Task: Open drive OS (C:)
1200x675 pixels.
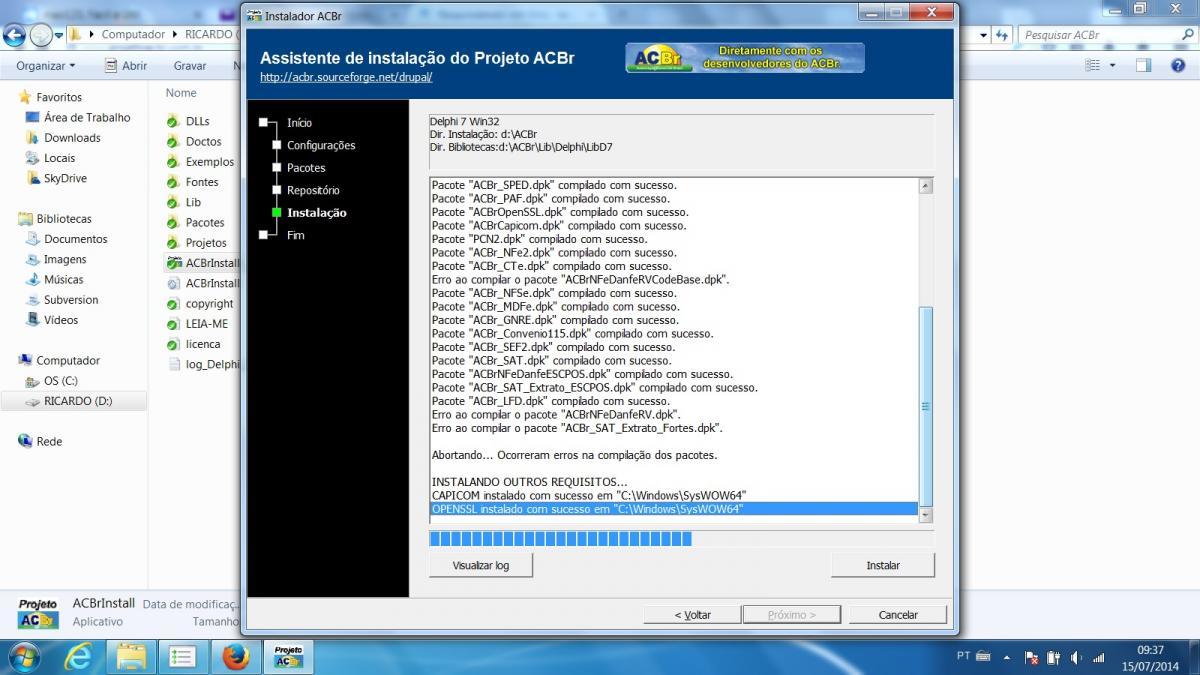Action: (x=60, y=380)
